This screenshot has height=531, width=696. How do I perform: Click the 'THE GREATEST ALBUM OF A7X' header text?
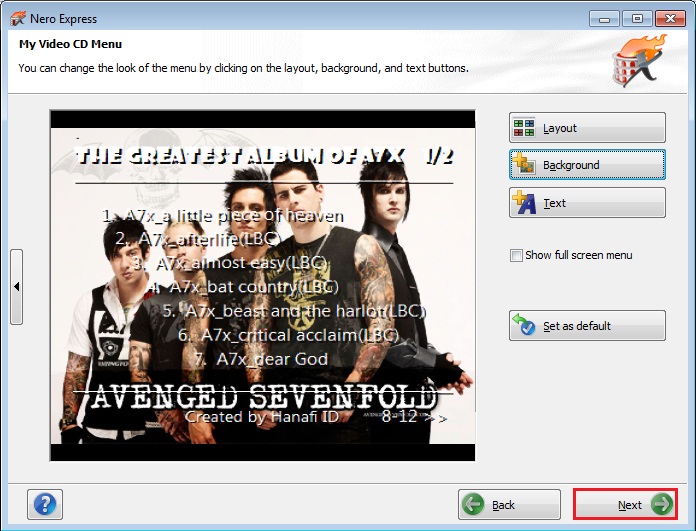(240, 156)
